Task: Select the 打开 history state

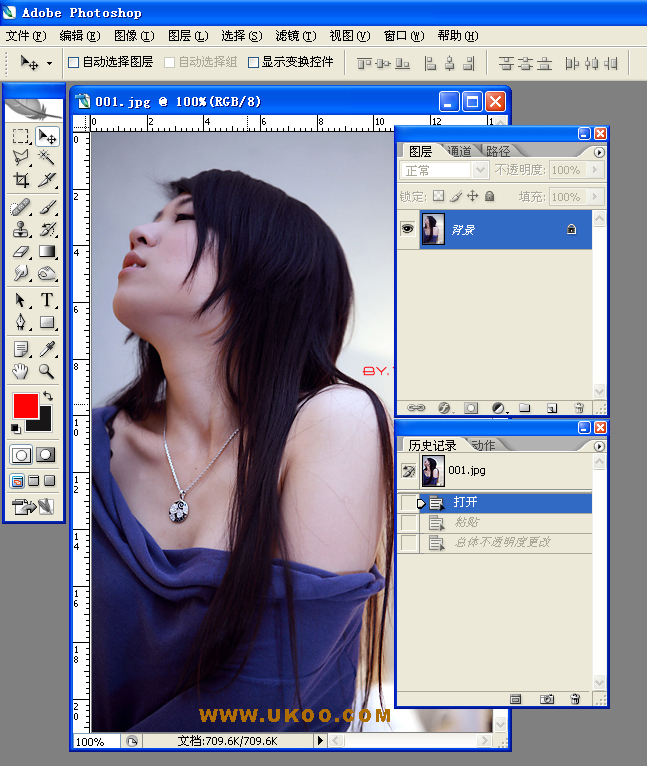Action: pos(465,502)
